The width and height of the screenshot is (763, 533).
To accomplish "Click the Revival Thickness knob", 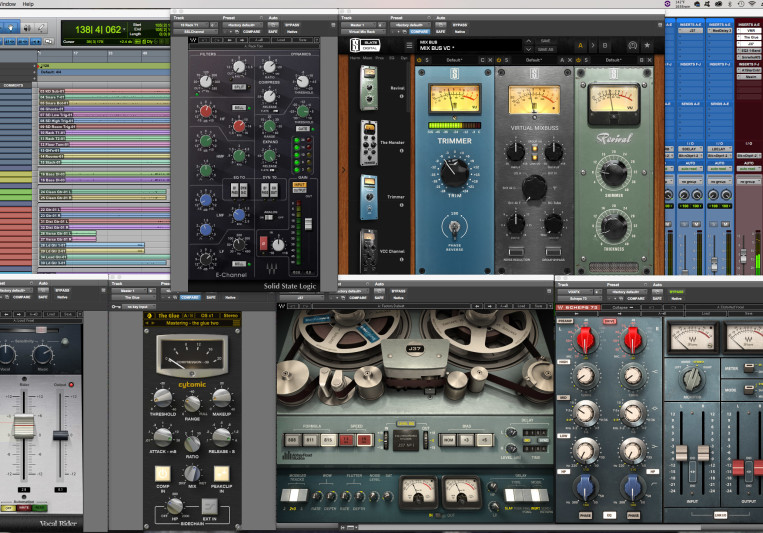I will (x=614, y=227).
